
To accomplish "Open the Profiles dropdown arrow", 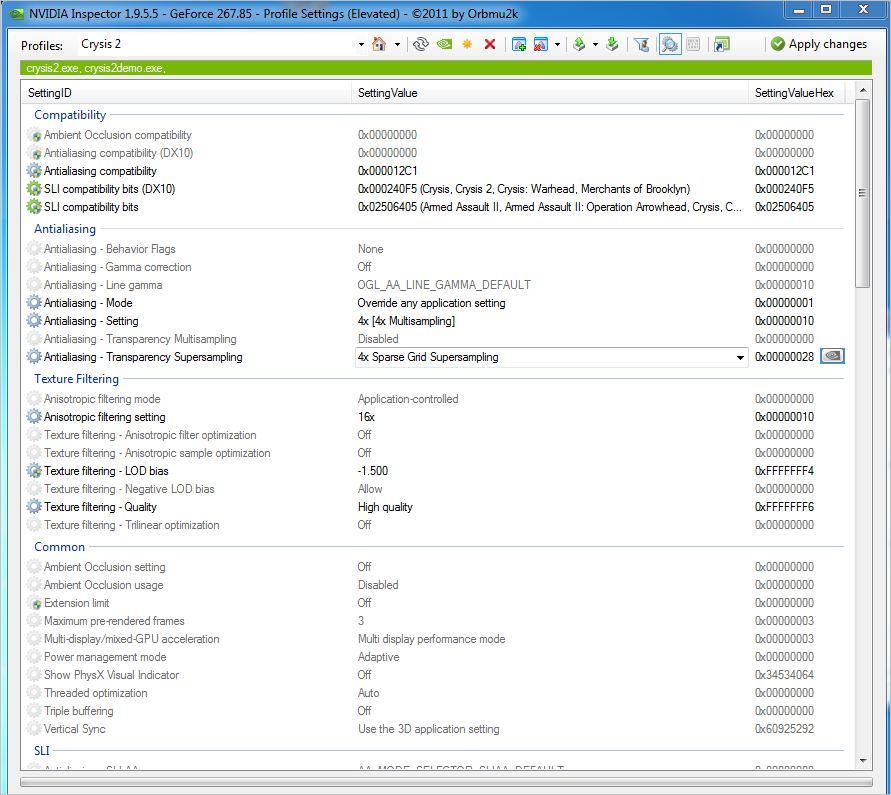I will (361, 44).
